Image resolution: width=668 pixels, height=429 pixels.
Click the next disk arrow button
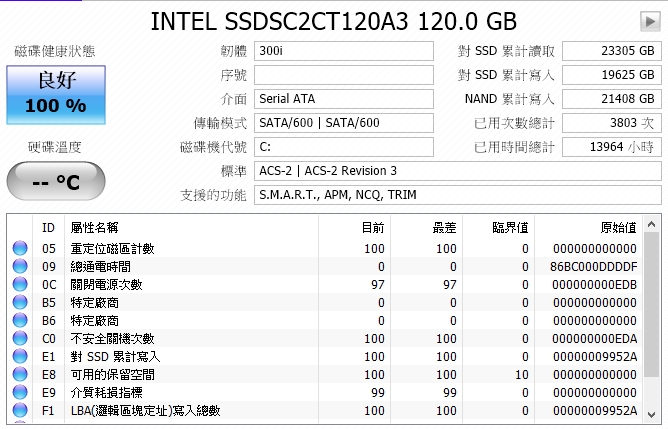(650, 21)
